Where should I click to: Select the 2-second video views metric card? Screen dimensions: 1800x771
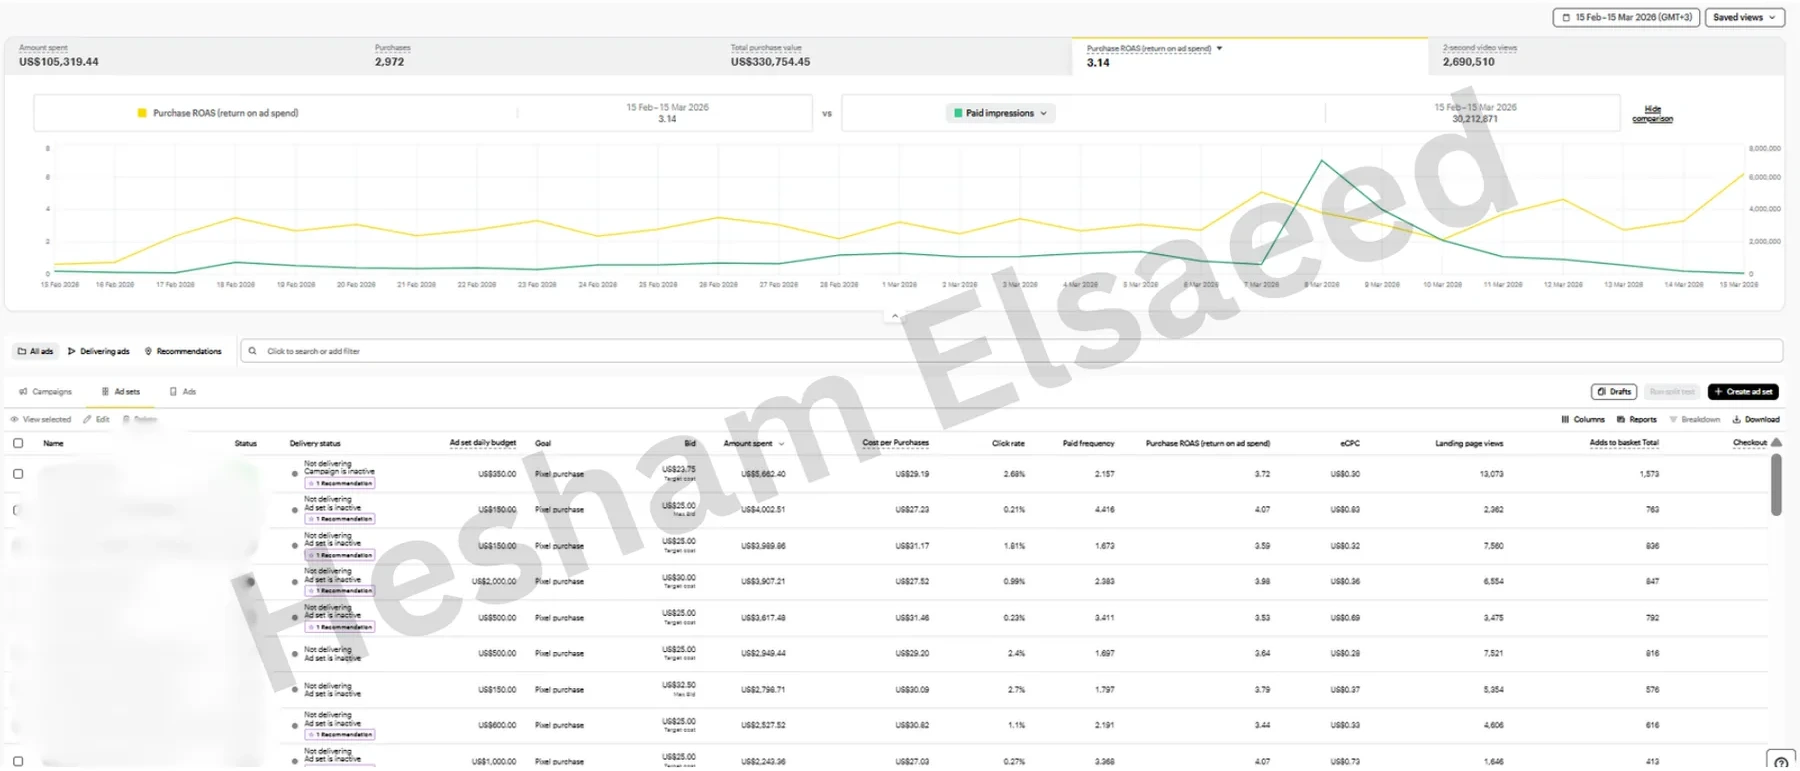(1606, 55)
